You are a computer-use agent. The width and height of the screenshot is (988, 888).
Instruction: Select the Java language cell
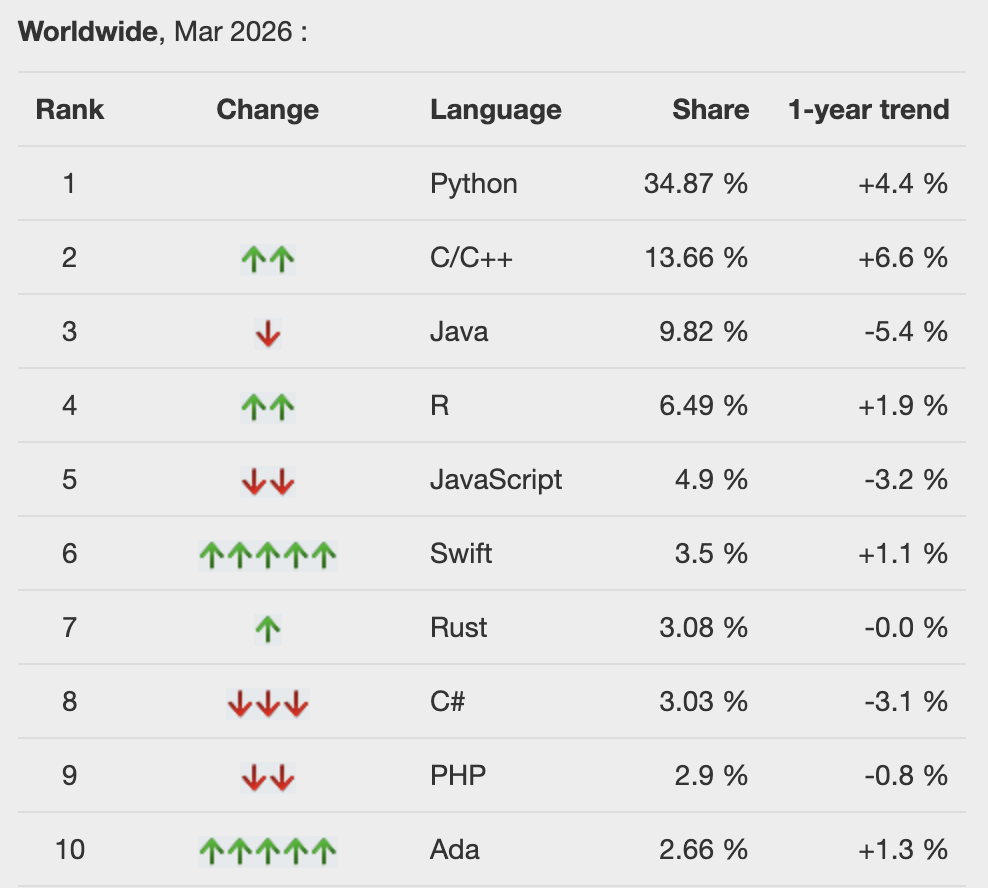pos(459,332)
